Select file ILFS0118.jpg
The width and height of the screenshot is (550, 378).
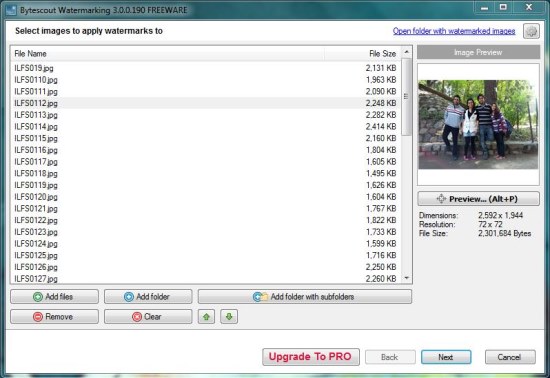[x=206, y=173]
